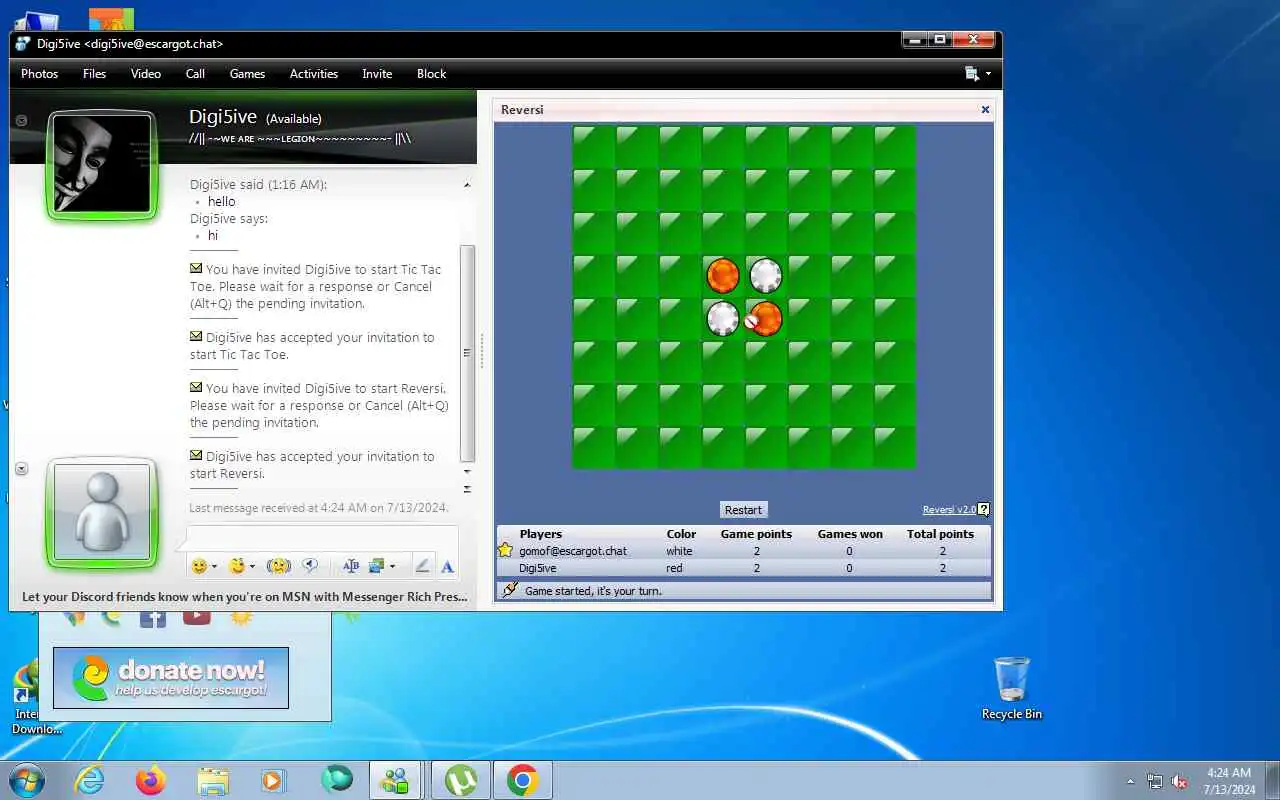Open uTorrent from taskbar
The image size is (1280, 800).
click(x=460, y=780)
